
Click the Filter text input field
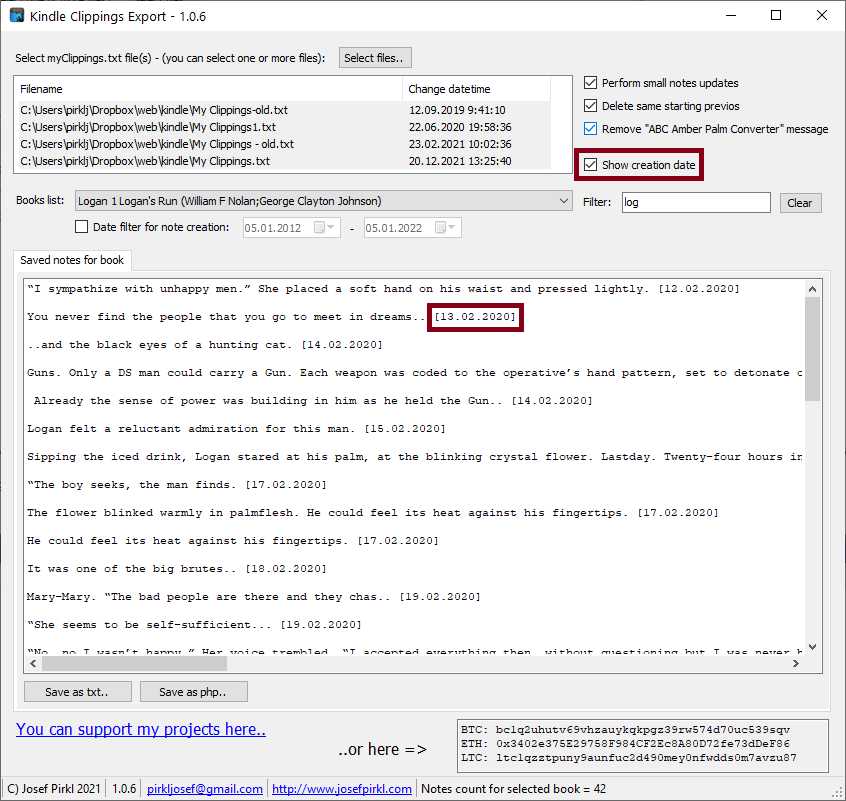696,202
